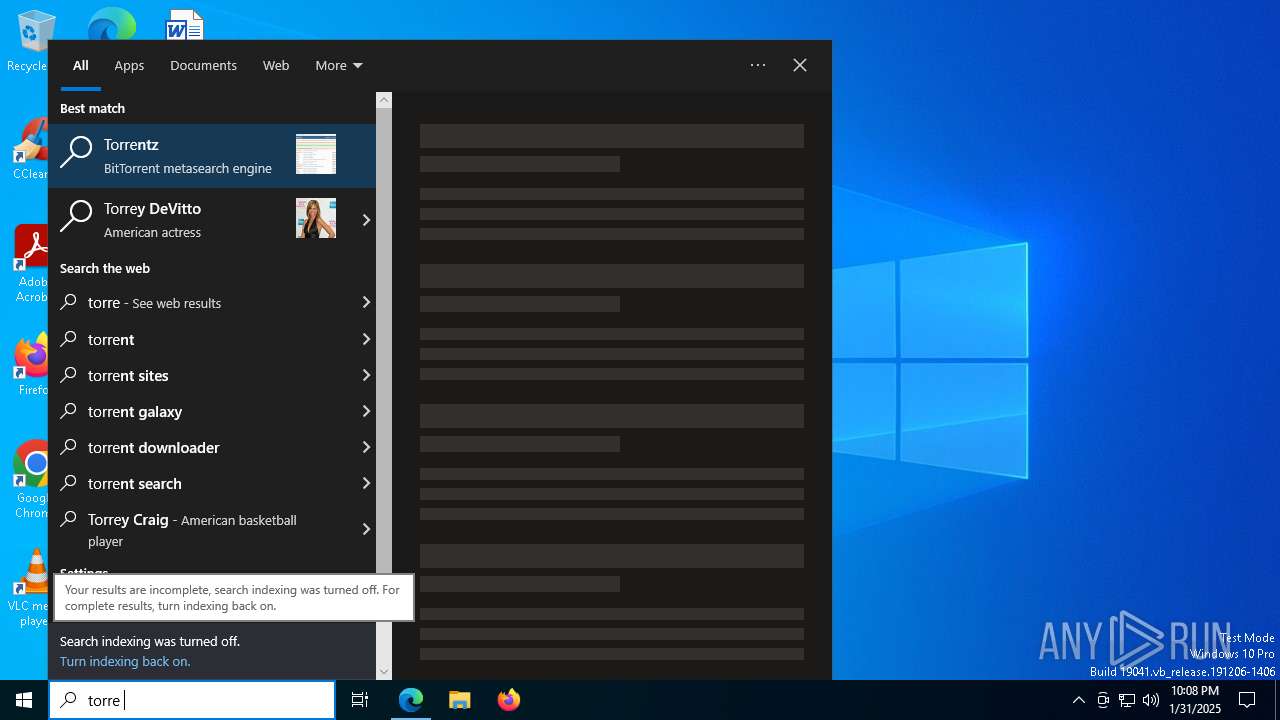Open the search options ellipsis menu

click(758, 65)
